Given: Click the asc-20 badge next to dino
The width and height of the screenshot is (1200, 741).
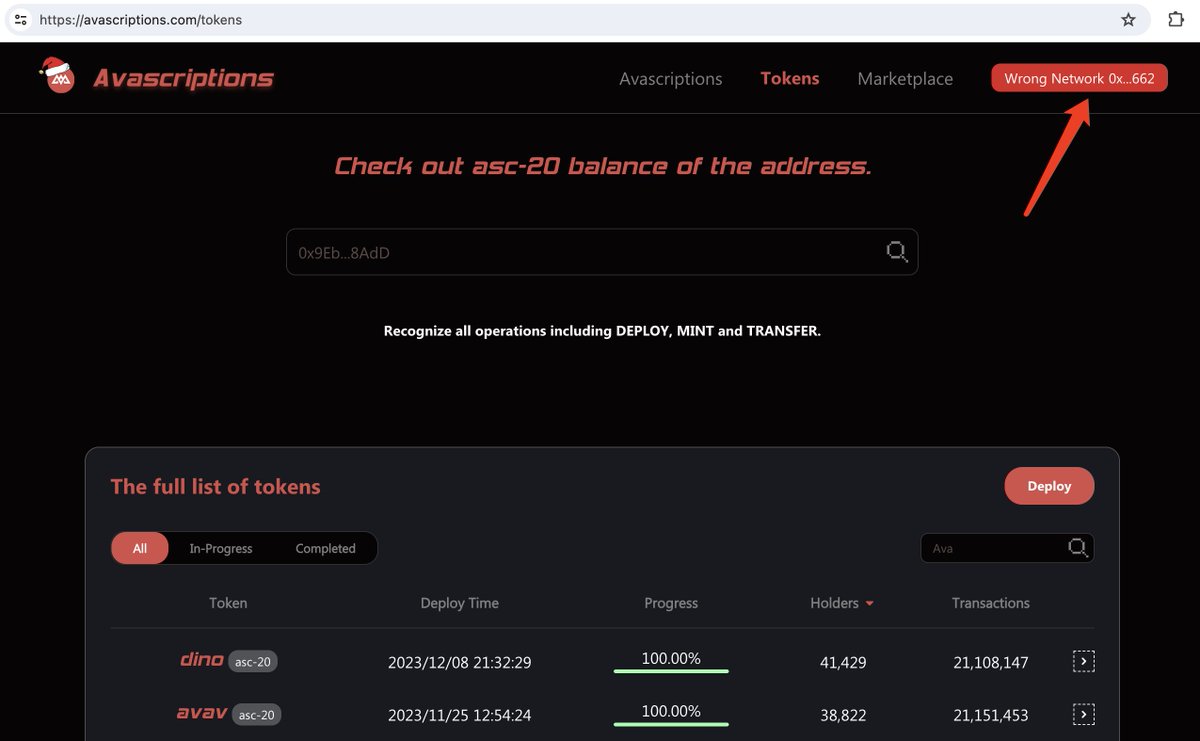Looking at the screenshot, I should 253,661.
